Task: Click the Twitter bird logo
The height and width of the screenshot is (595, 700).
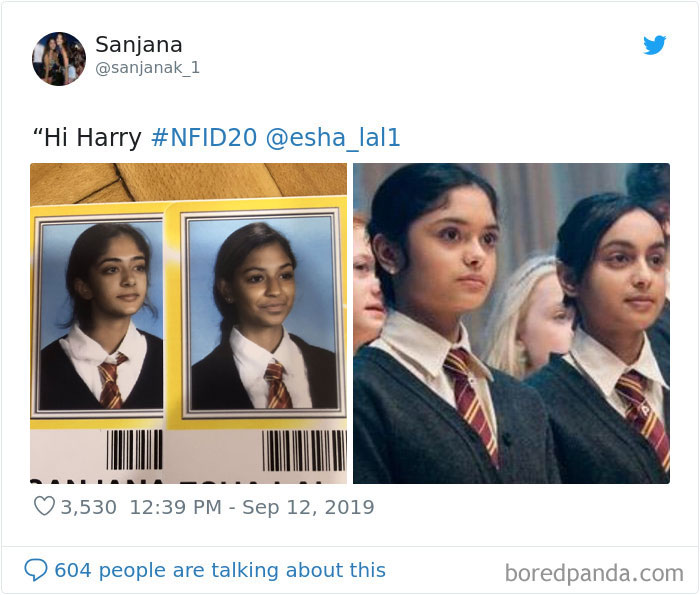Action: pyautogui.click(x=654, y=45)
